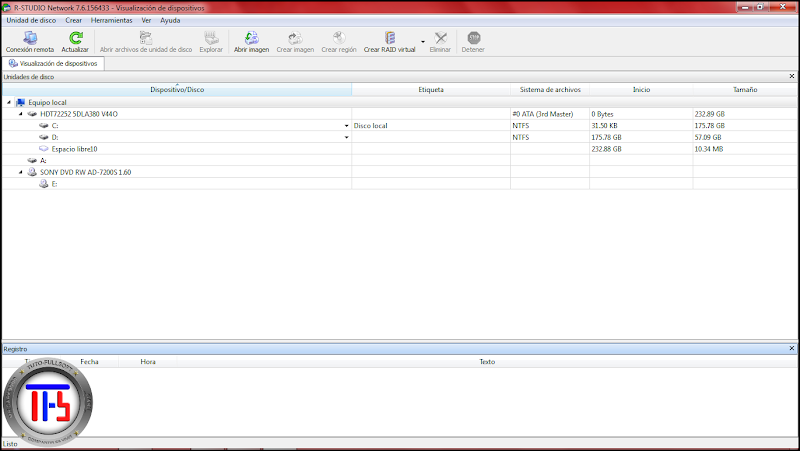Select the HDT72252 5DLA380 V44O hard disk
The width and height of the screenshot is (800, 451).
pyautogui.click(x=79, y=114)
